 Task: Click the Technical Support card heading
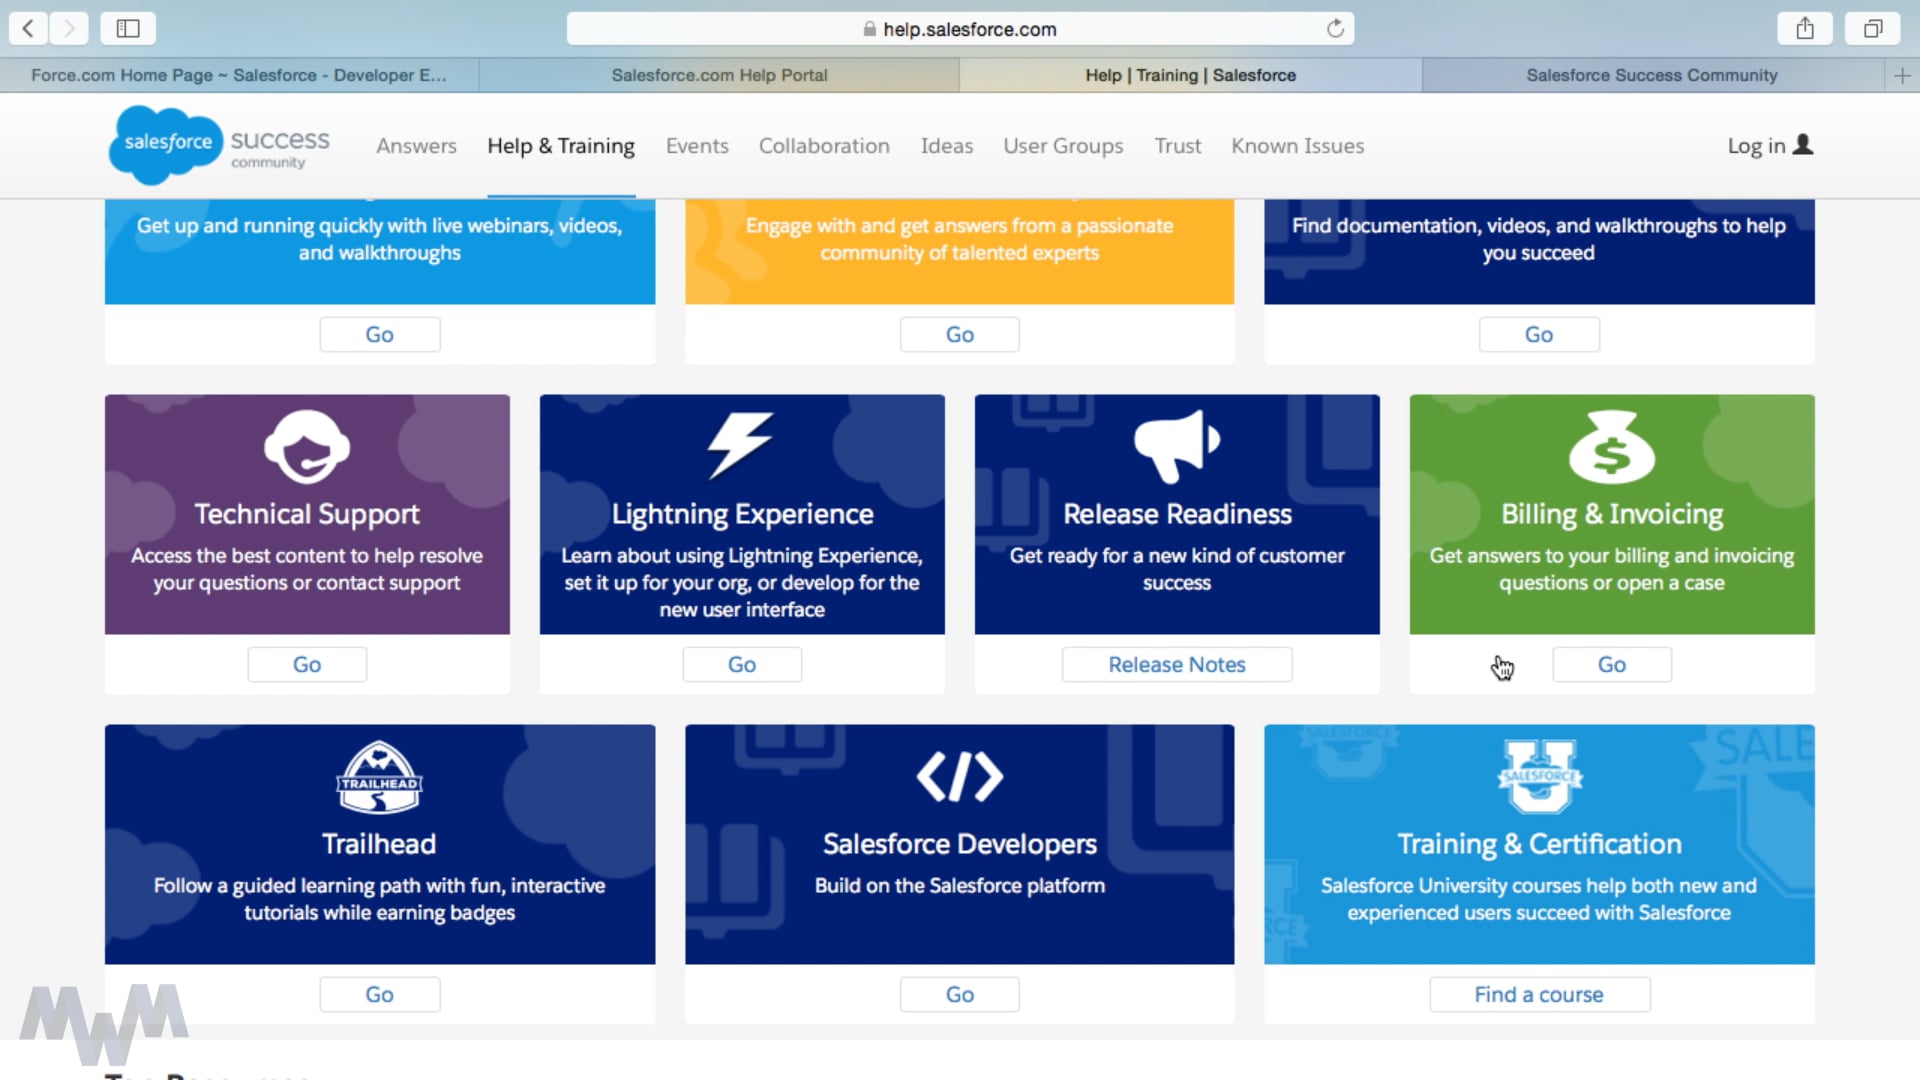[x=307, y=514]
